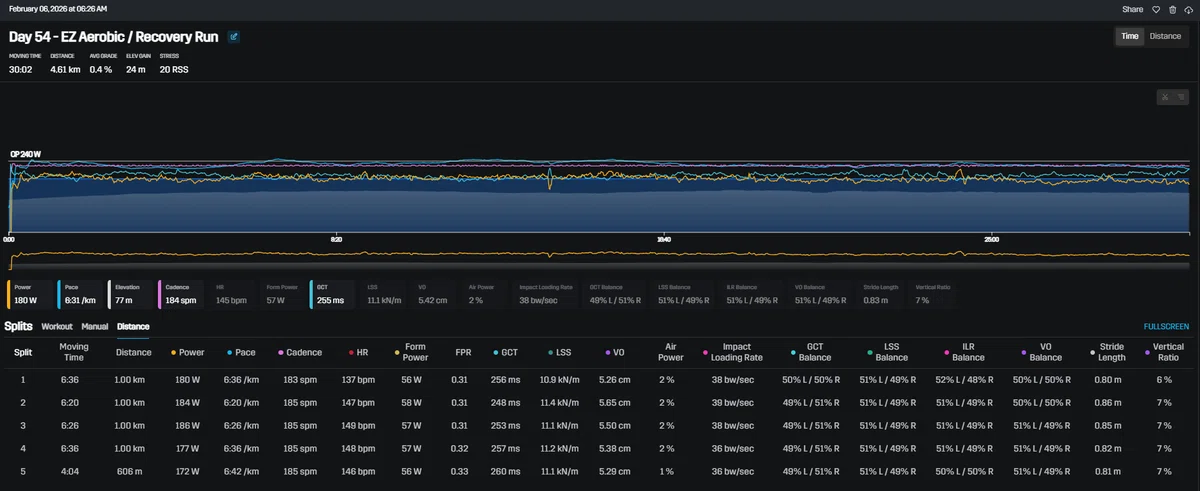The width and height of the screenshot is (1200, 491).
Task: Open splits table in FULLSCREEN
Action: point(1166,326)
